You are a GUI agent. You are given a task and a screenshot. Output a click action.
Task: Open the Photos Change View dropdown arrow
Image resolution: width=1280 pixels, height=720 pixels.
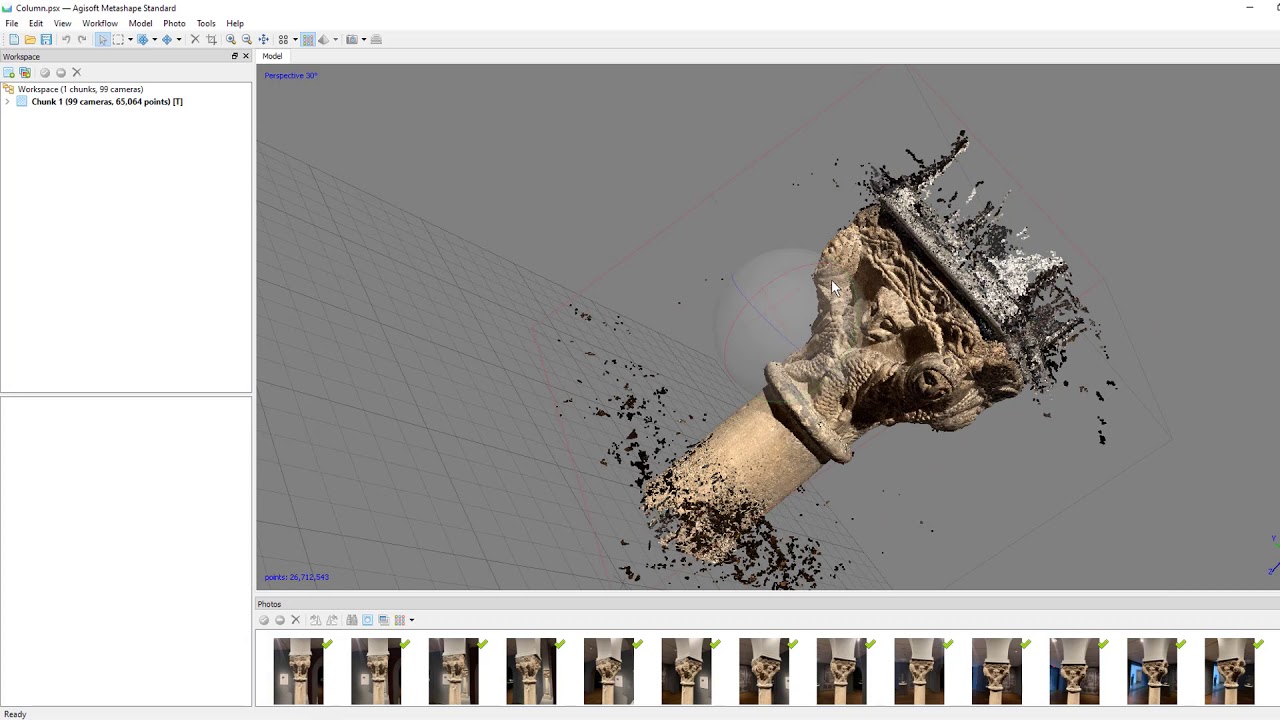point(411,620)
